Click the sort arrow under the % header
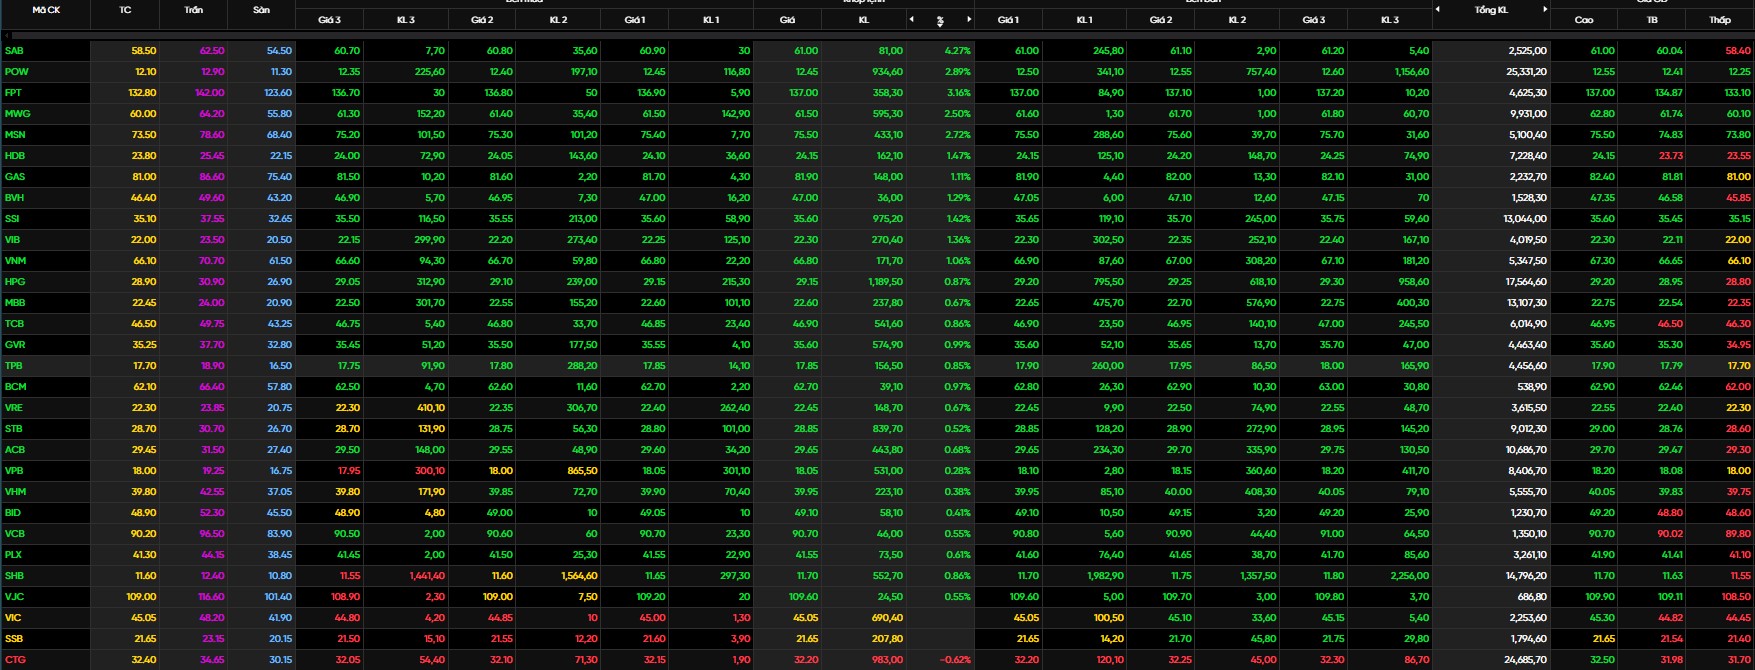The height and width of the screenshot is (670, 1755). point(940,24)
